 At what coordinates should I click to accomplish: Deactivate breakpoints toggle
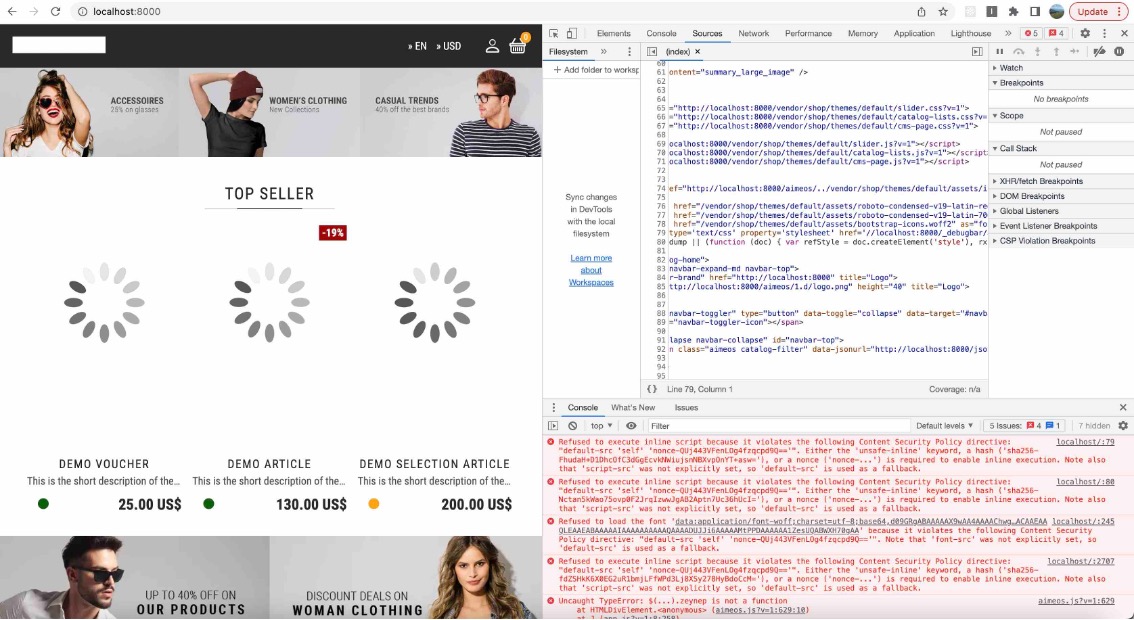(x=1099, y=52)
